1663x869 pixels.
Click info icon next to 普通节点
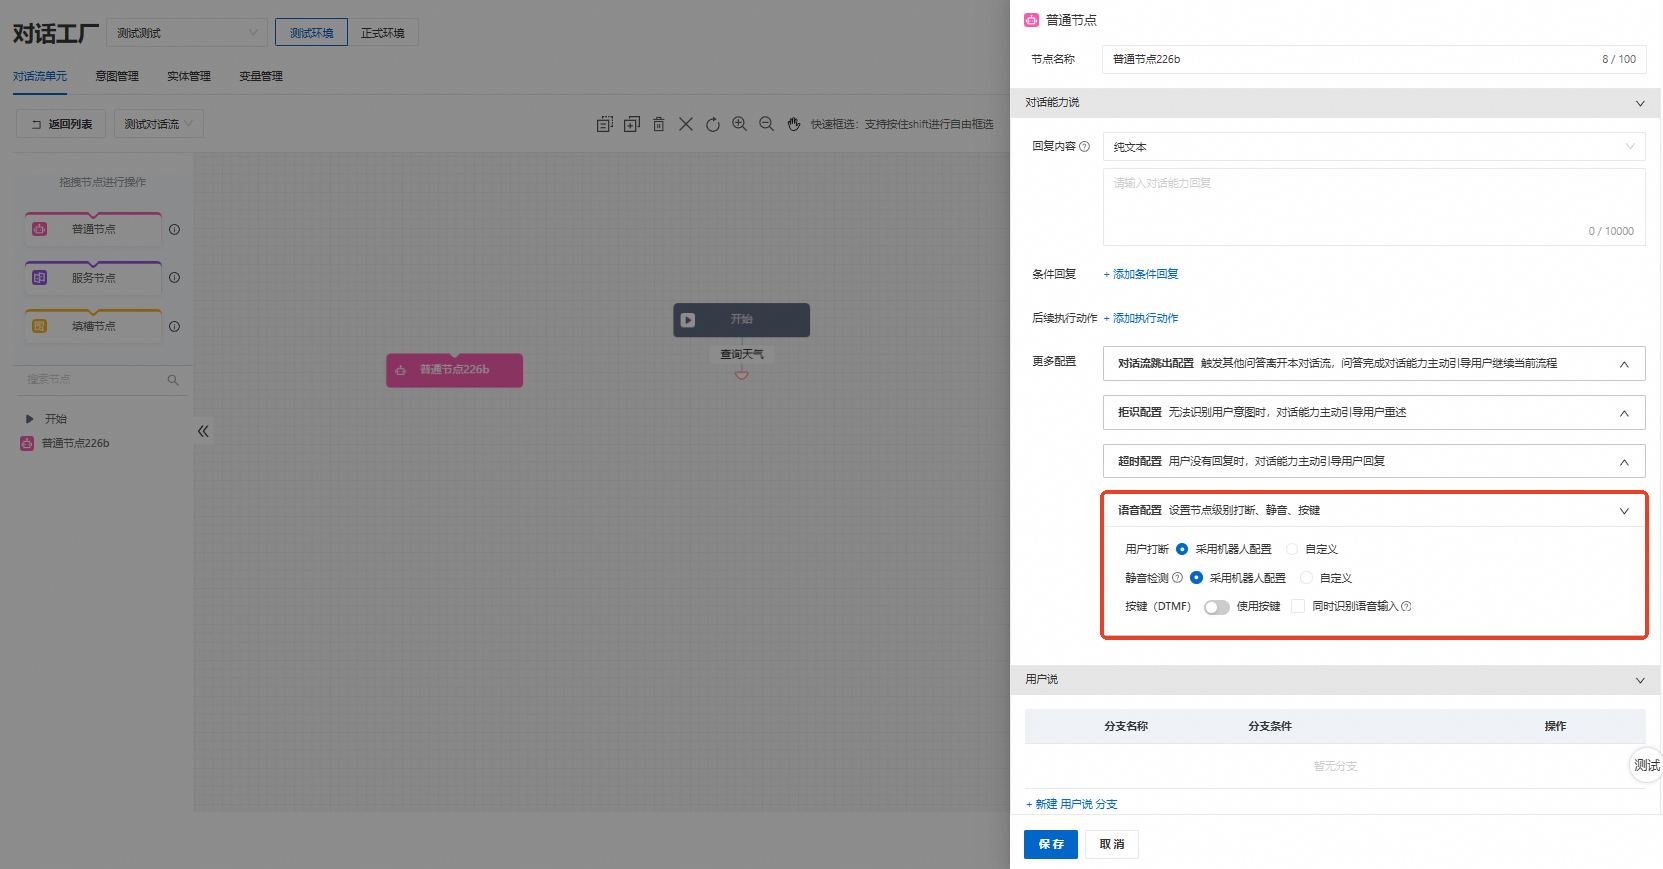[x=174, y=229]
